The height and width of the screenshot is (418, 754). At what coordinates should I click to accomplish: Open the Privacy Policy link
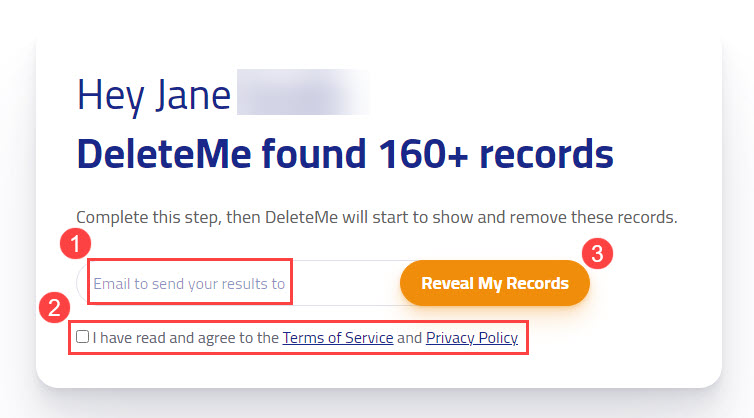click(x=472, y=338)
